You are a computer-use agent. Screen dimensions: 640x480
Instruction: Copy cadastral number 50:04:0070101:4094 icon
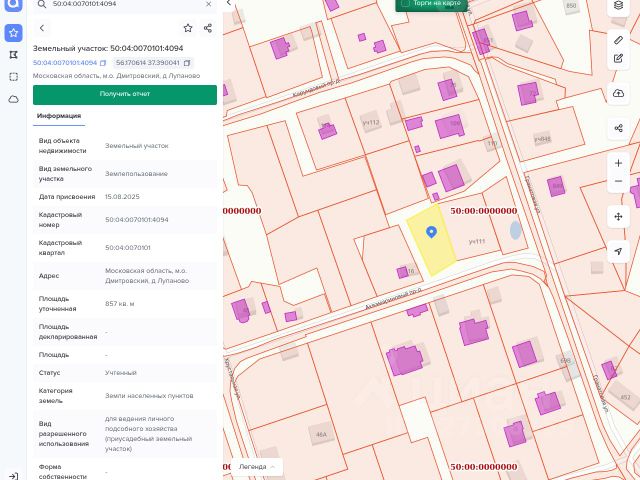click(103, 63)
